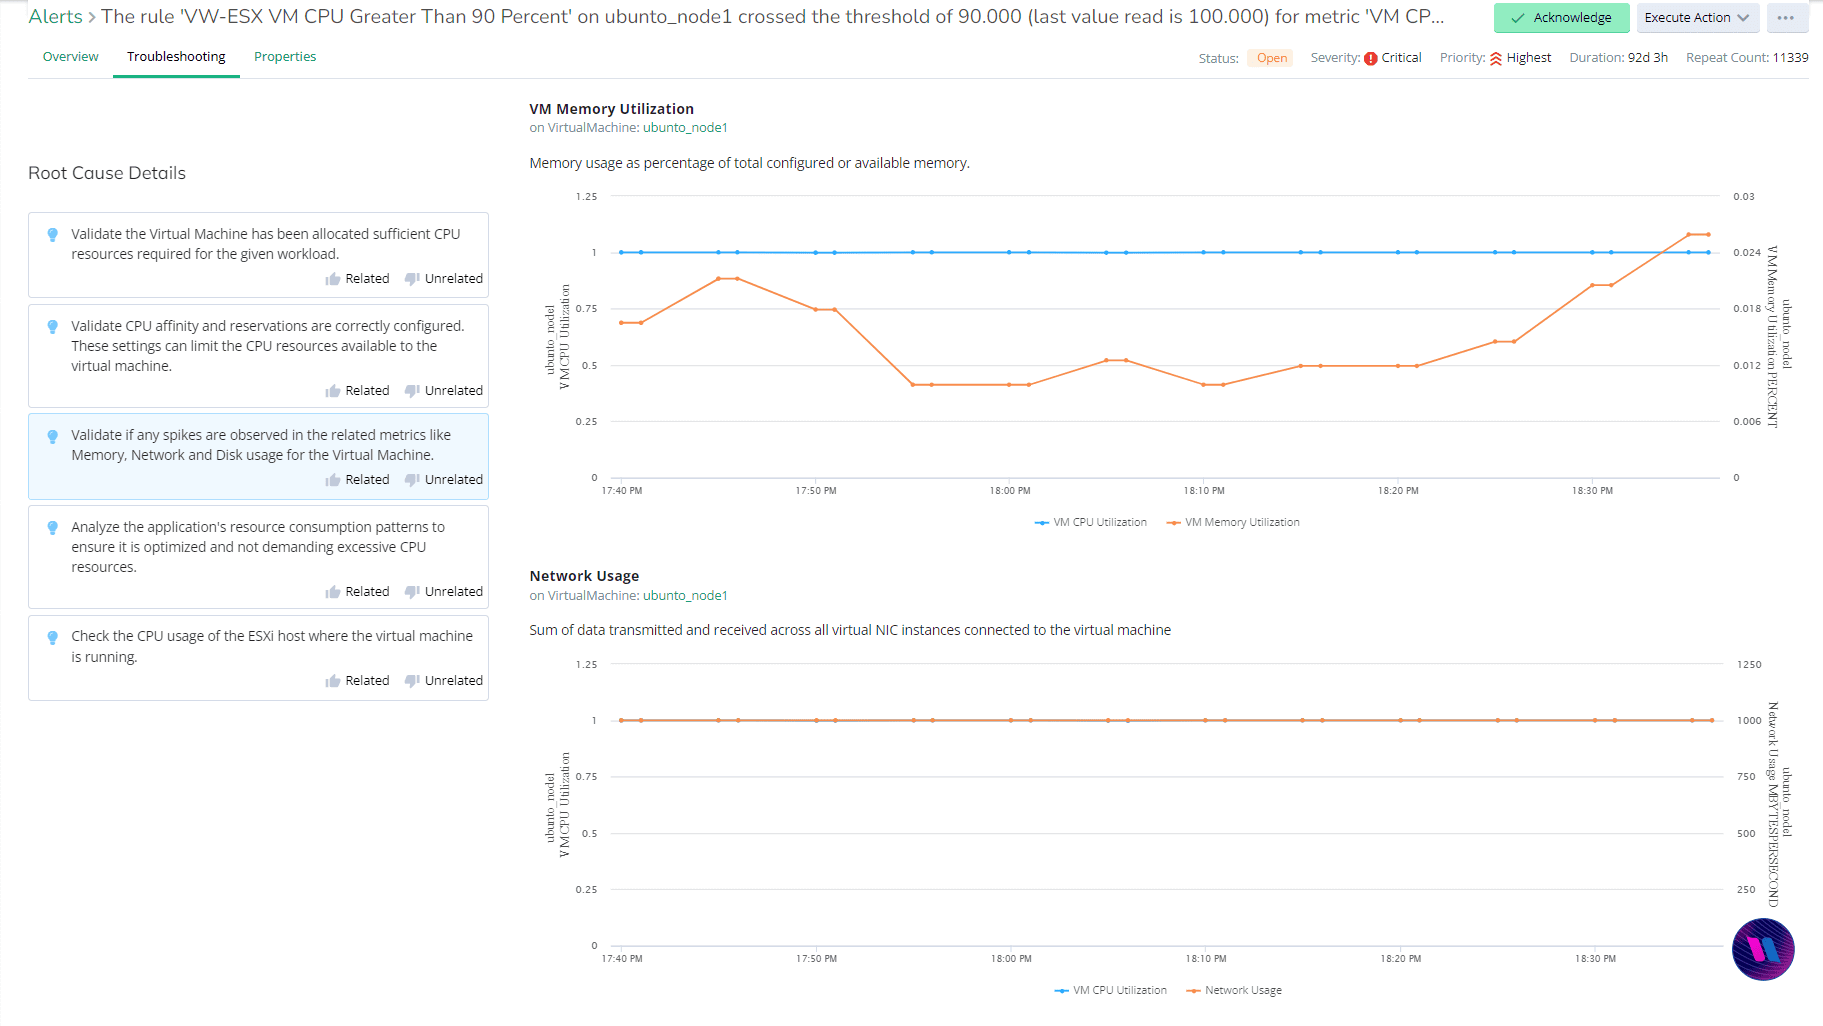1823x1026 pixels.
Task: Mark spikes in related metrics as Unrelated
Action: [444, 480]
